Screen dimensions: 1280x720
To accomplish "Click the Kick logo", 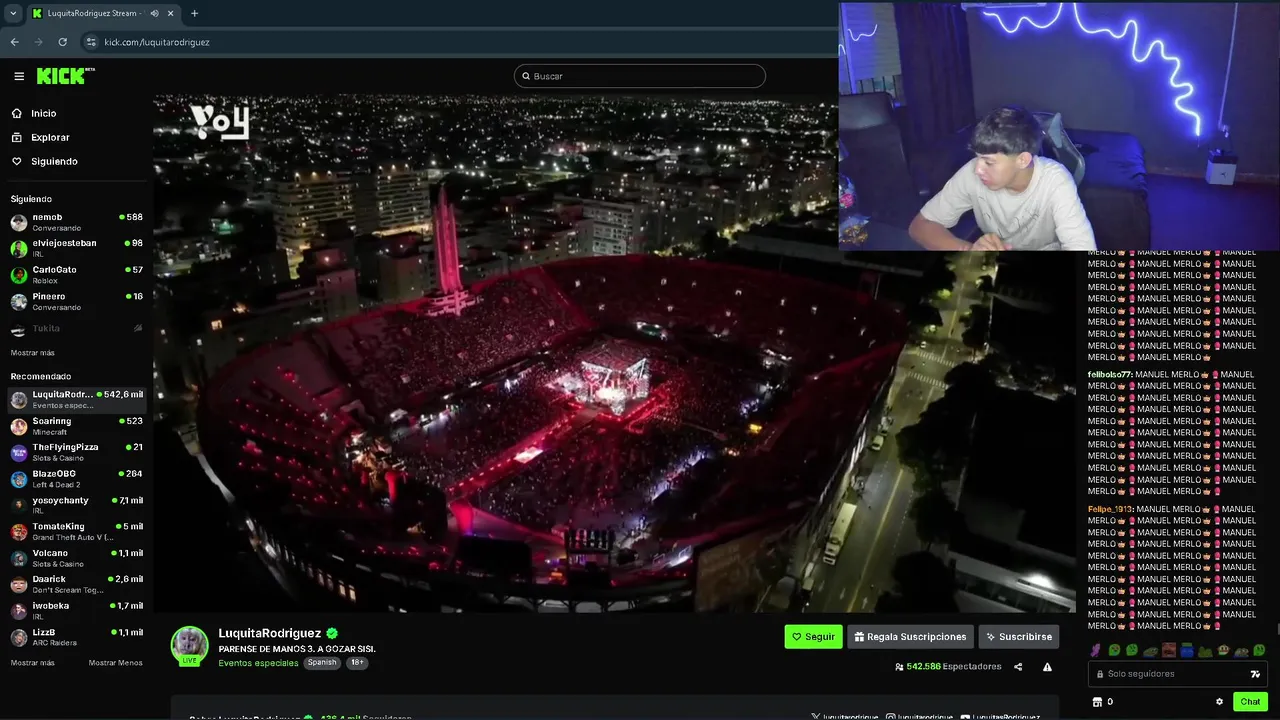I will [x=65, y=76].
